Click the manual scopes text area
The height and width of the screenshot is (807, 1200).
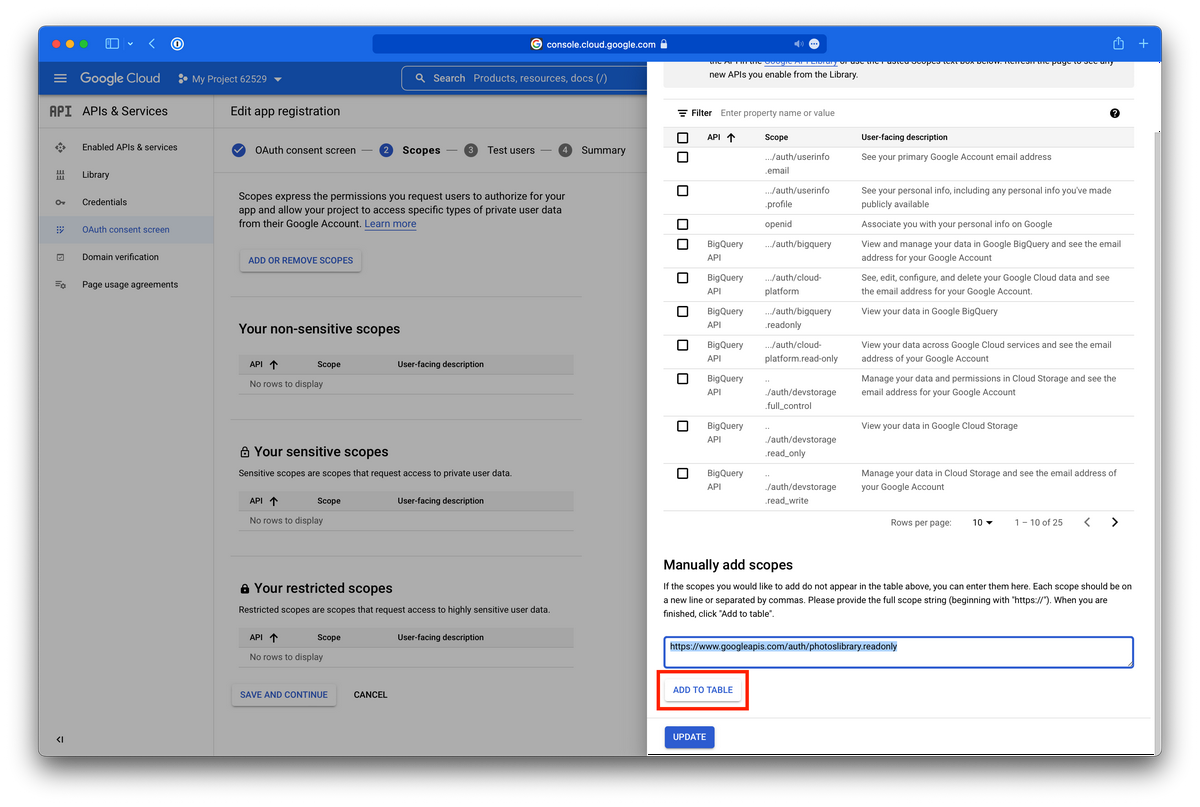coord(898,652)
